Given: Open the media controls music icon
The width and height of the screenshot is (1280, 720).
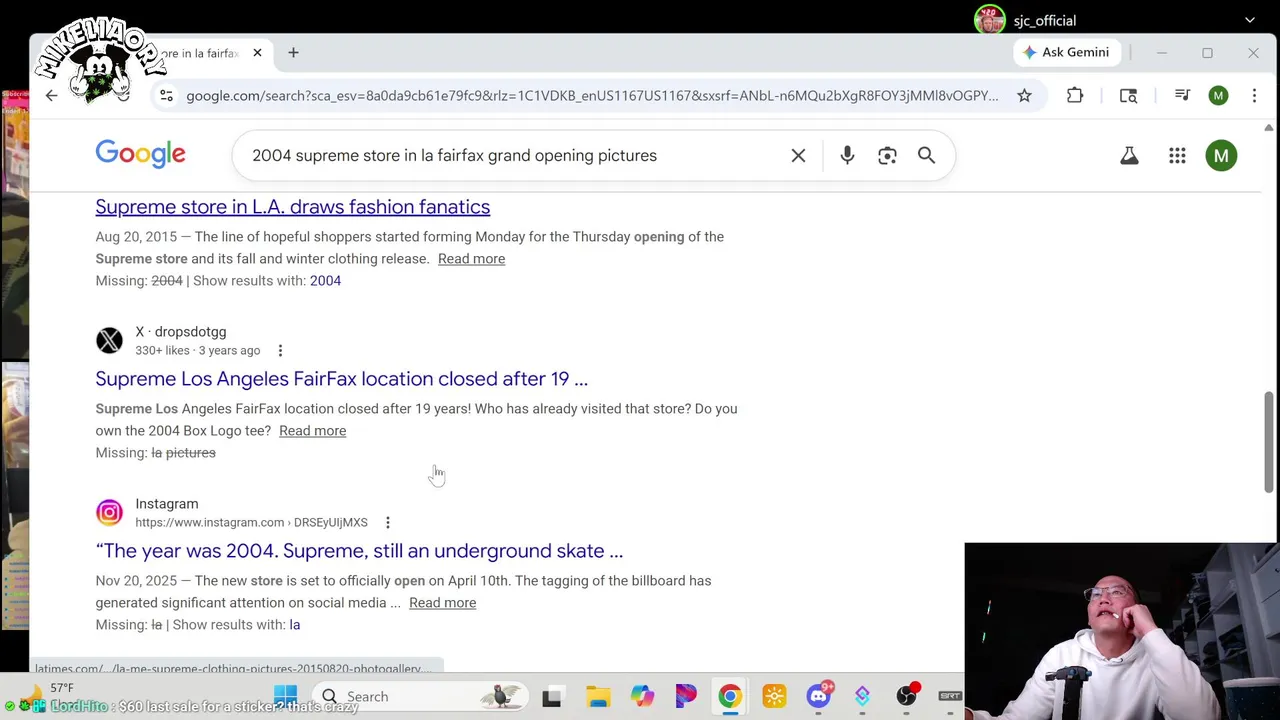Looking at the screenshot, I should tap(1182, 95).
